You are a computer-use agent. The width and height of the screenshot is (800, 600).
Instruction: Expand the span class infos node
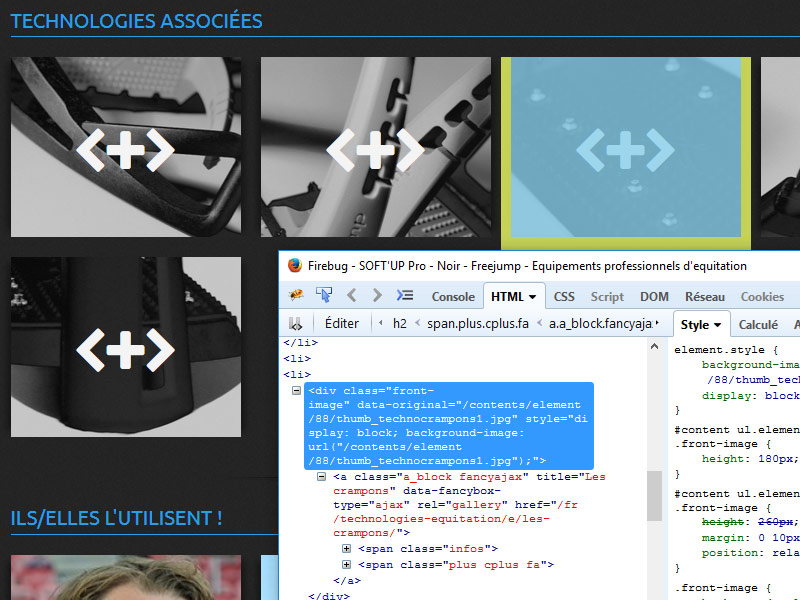click(346, 548)
